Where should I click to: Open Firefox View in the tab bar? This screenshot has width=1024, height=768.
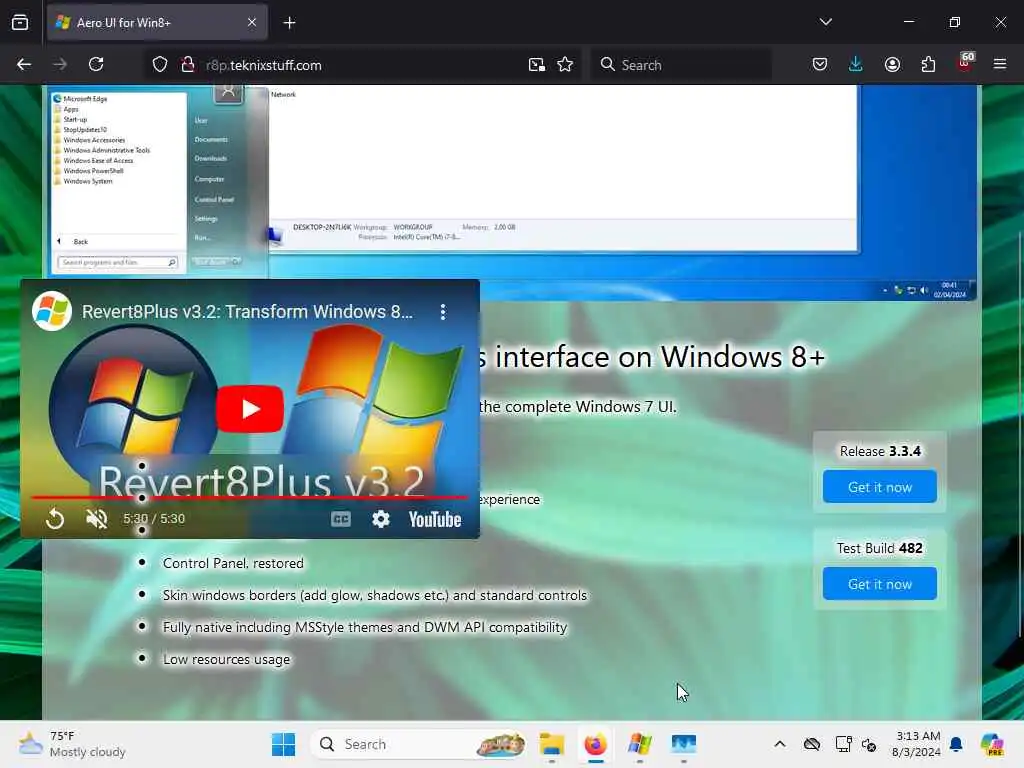(20, 22)
